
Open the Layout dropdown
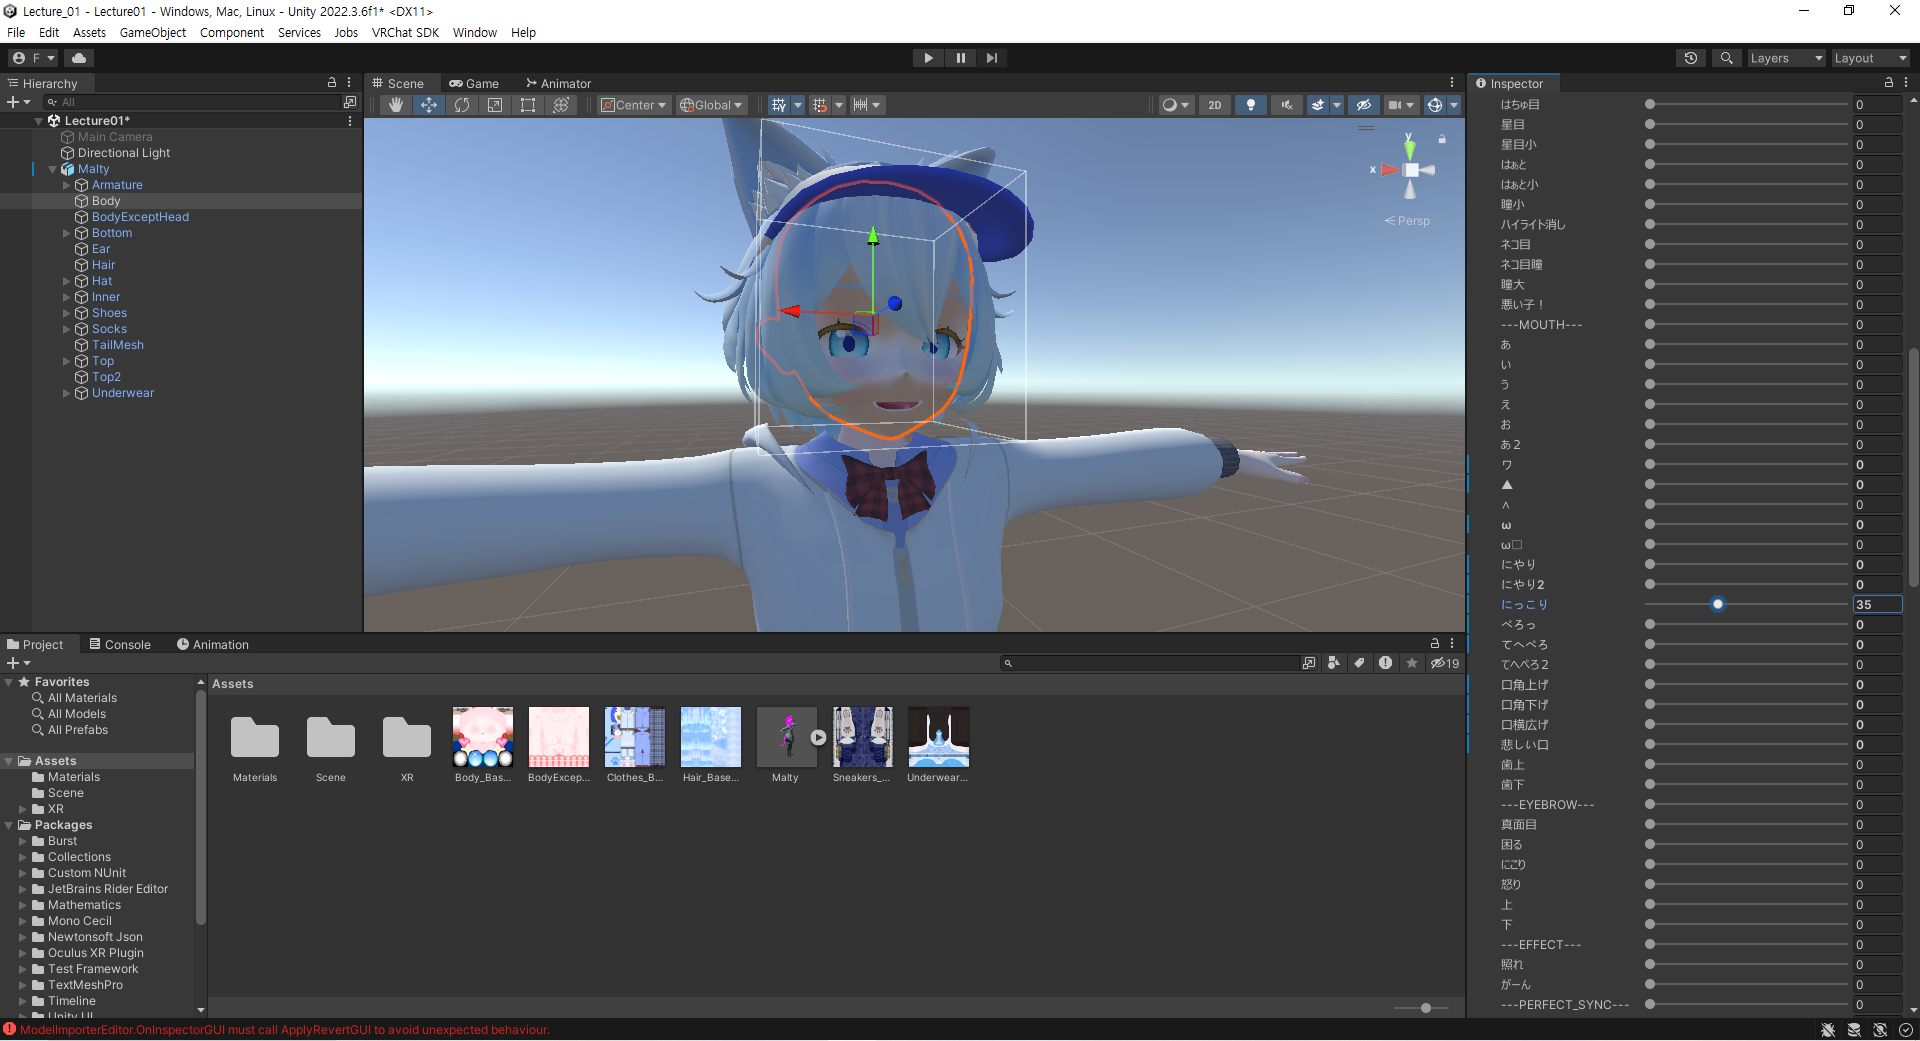pos(1871,58)
